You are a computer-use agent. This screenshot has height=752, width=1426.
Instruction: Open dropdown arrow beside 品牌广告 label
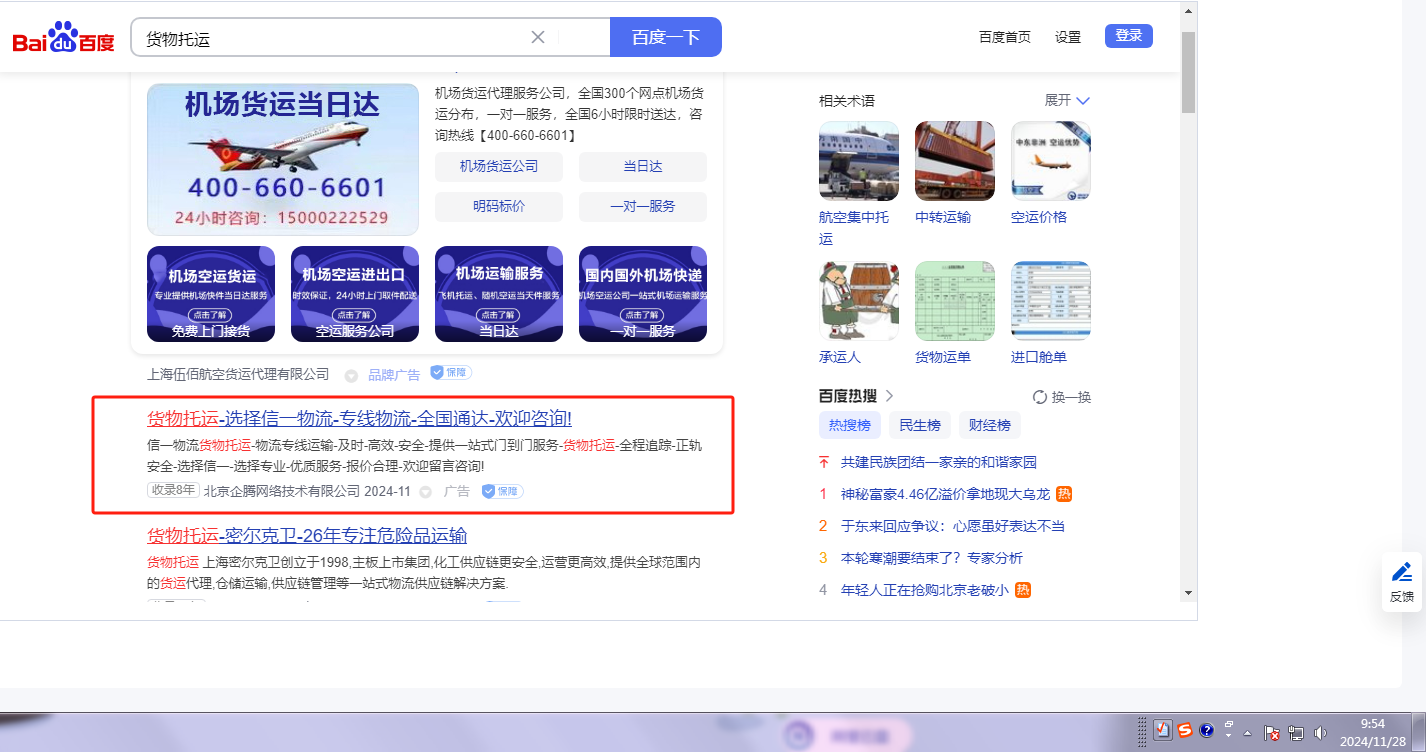(x=351, y=375)
